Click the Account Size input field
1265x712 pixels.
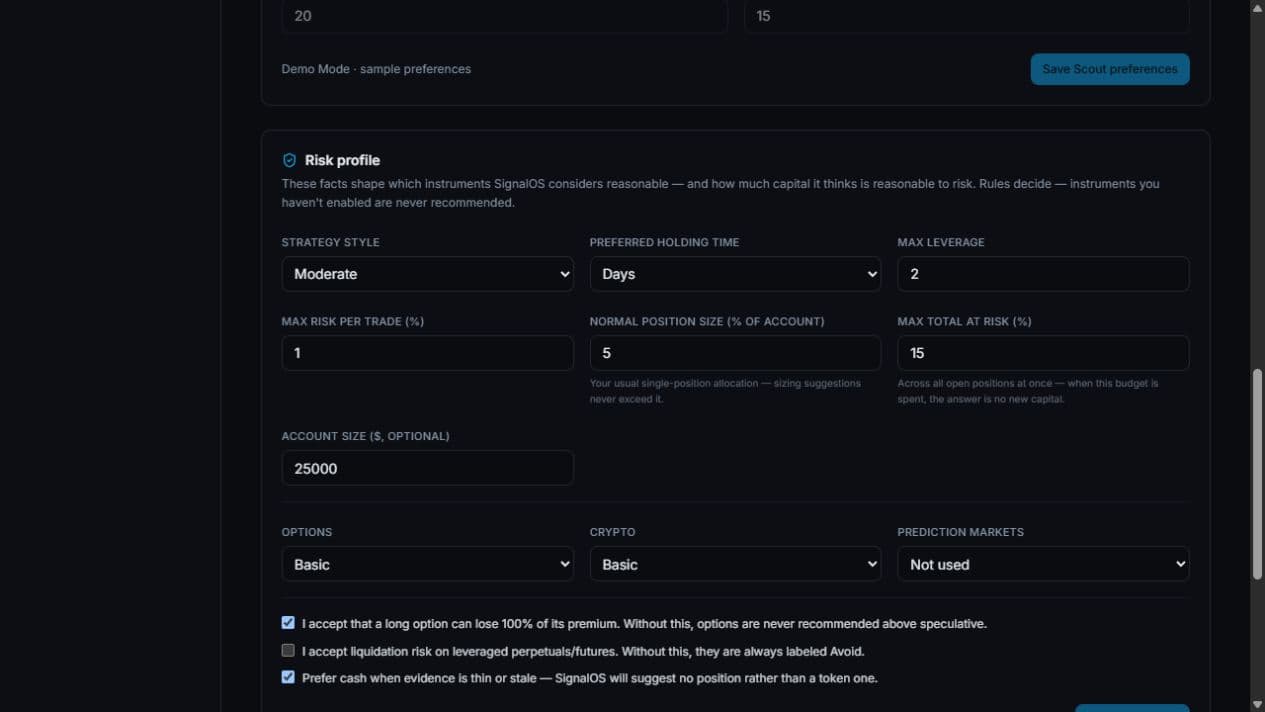click(427, 468)
